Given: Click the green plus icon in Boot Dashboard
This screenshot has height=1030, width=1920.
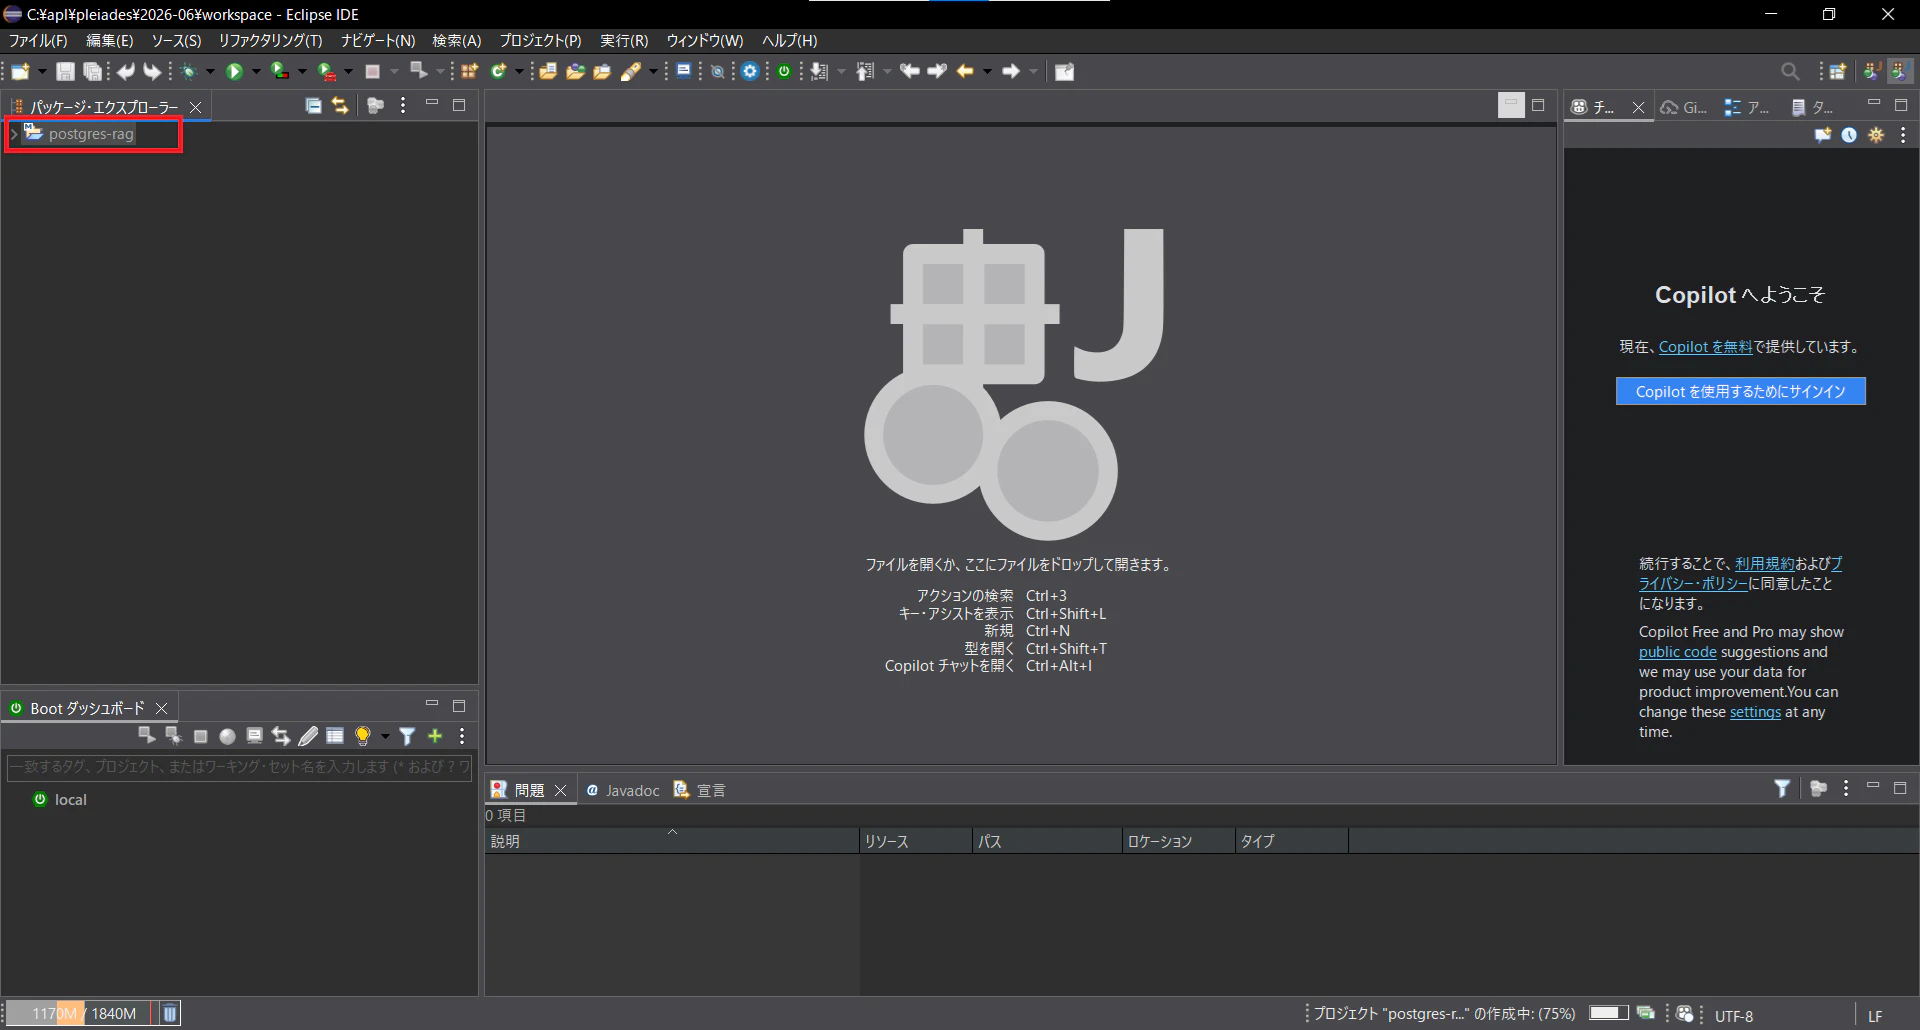Looking at the screenshot, I should tap(435, 736).
